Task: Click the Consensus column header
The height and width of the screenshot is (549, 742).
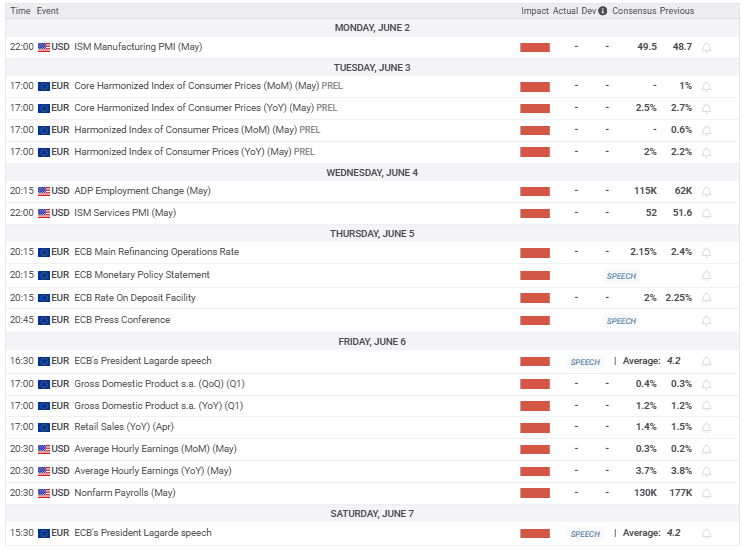Action: [x=635, y=11]
